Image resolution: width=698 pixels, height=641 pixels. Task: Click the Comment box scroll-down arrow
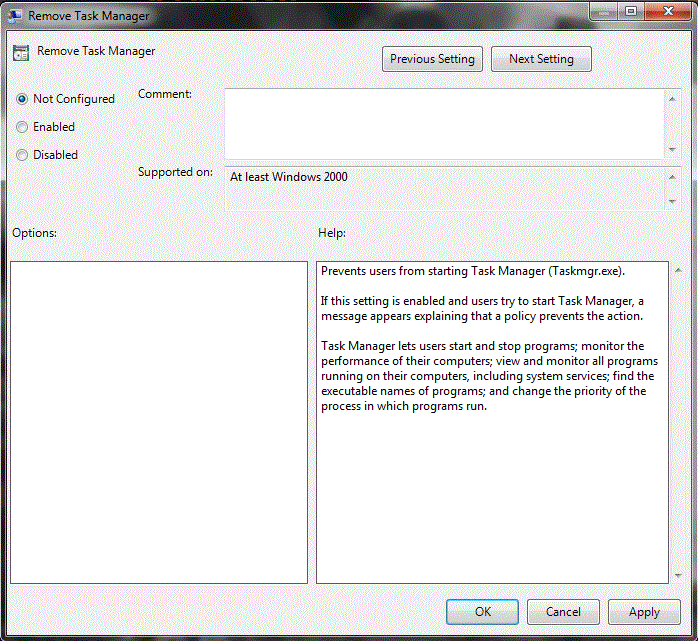[672, 150]
